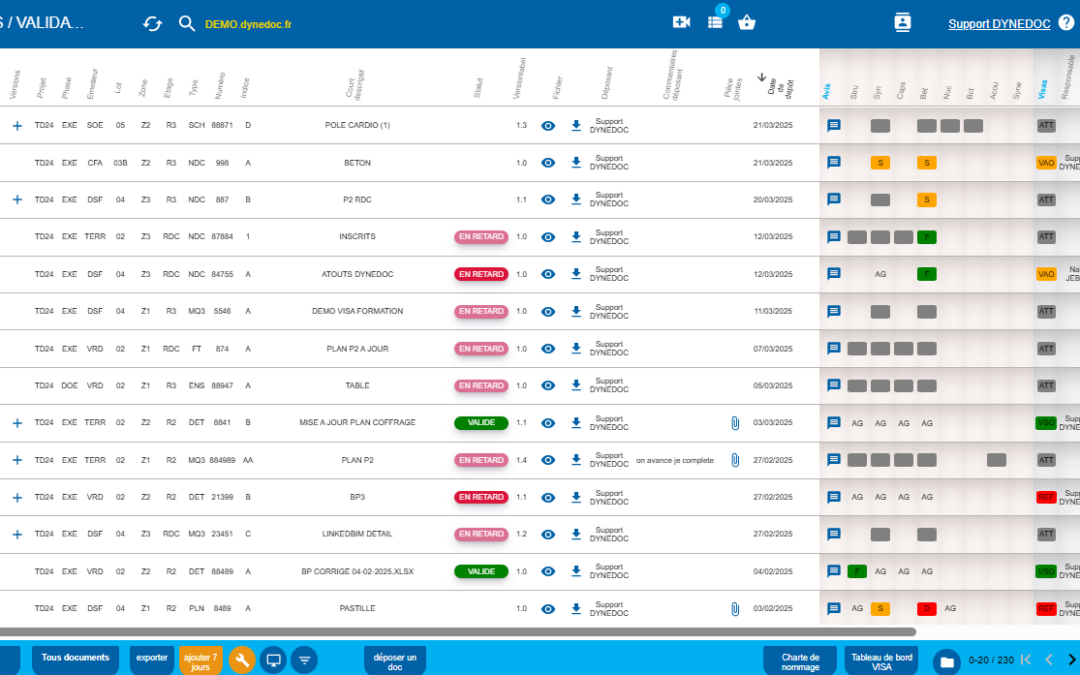This screenshot has width=1080, height=675.
Task: View the TABLE document via eye icon
Action: tap(548, 385)
